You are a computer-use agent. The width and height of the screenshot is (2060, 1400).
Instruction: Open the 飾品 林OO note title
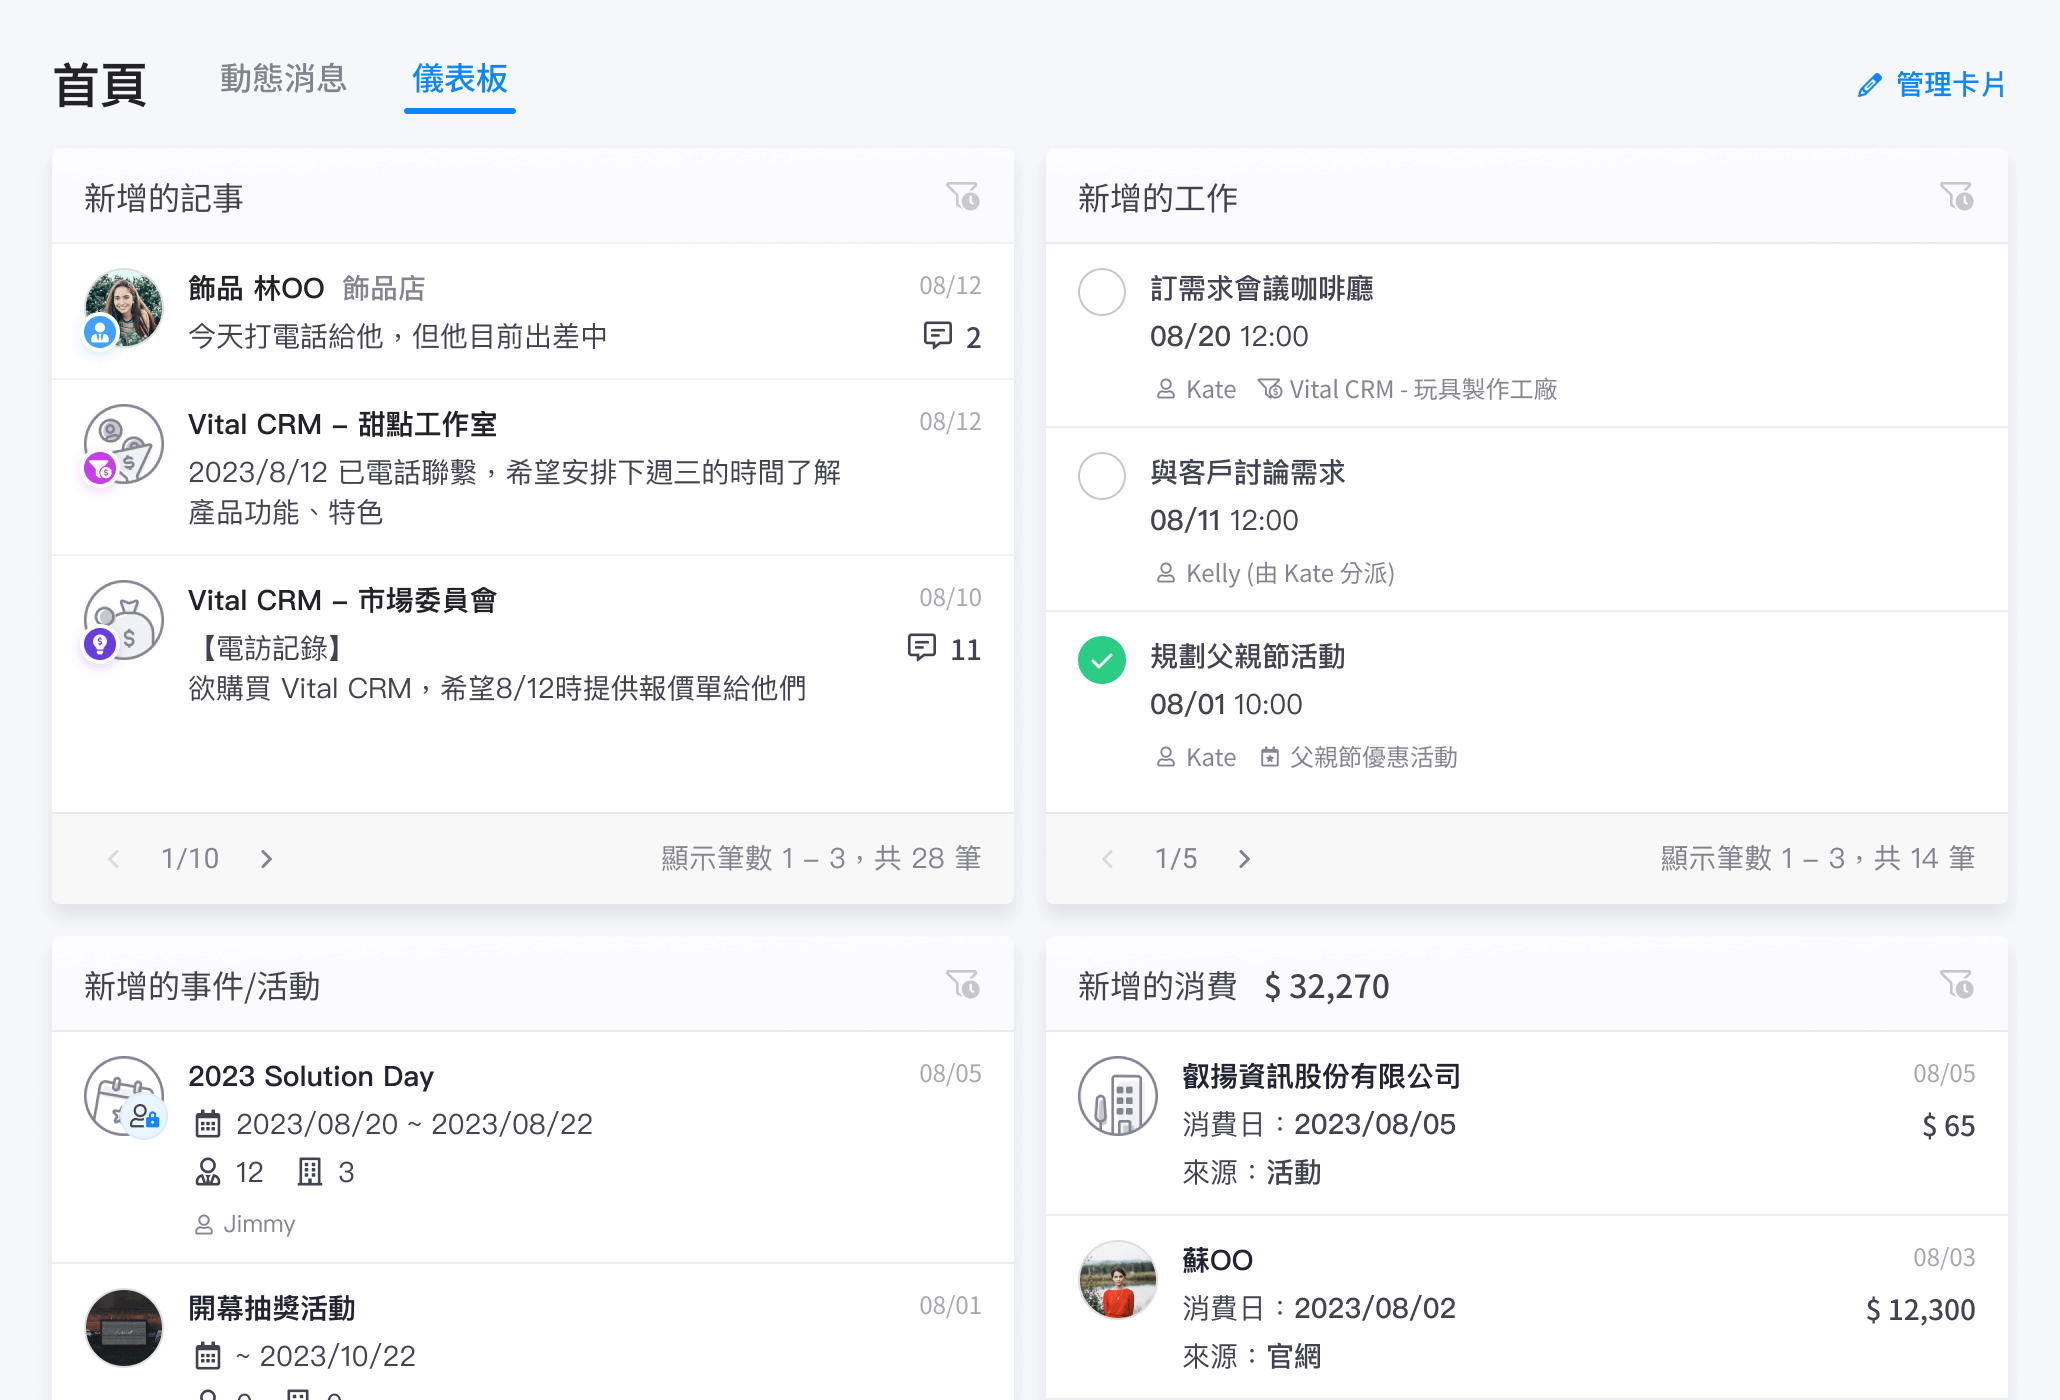256,288
